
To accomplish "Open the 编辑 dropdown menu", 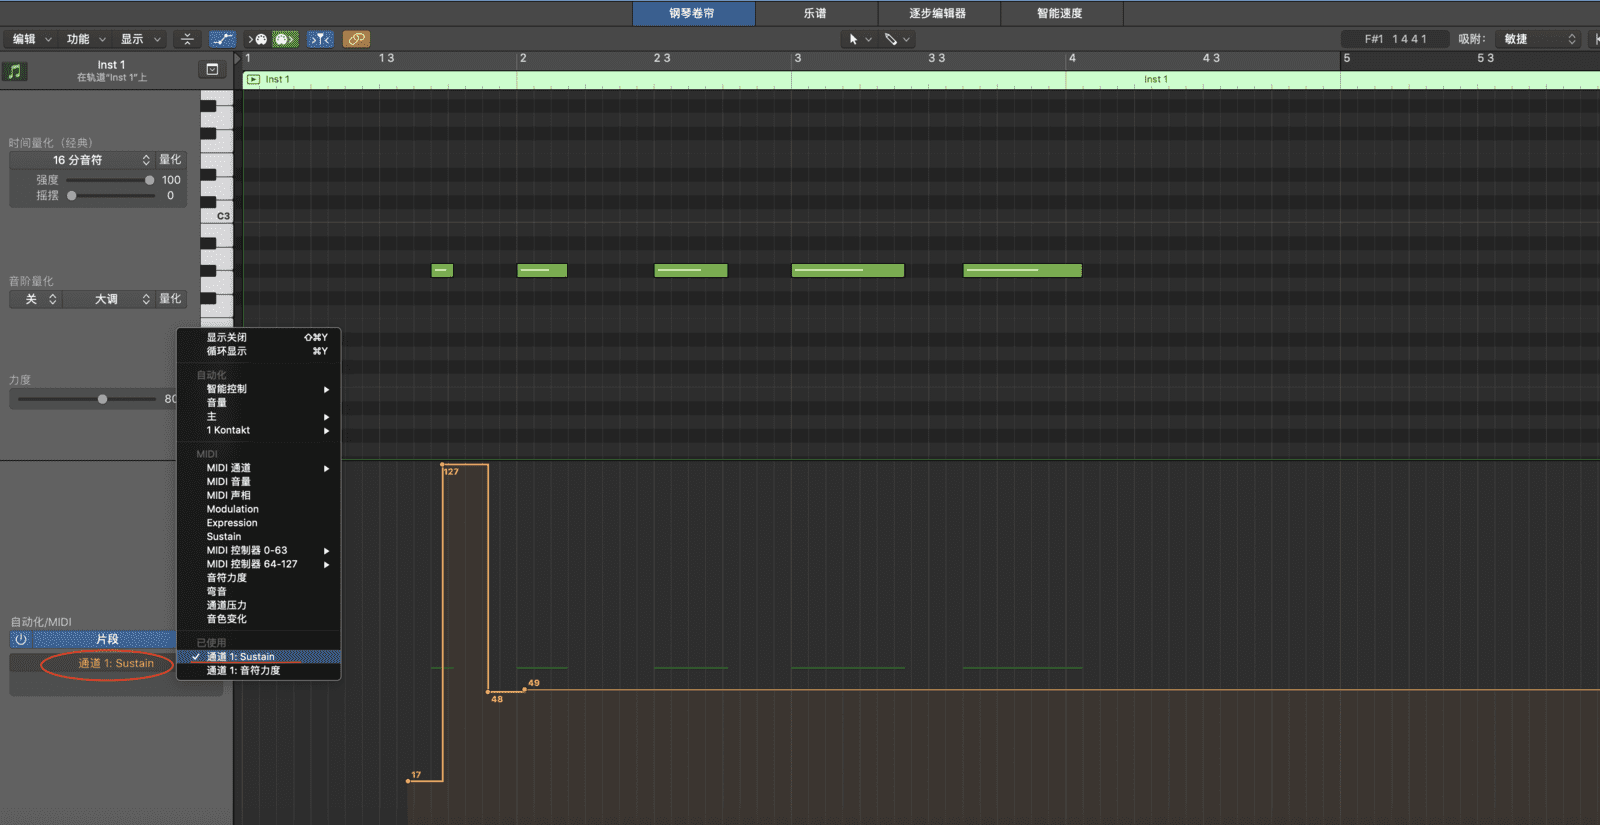I will (31, 39).
